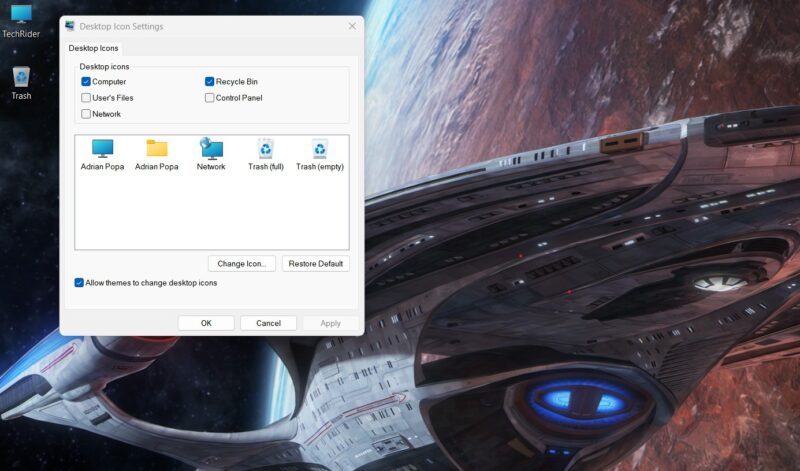Click the Change Icon... button
Screen dimensions: 800x471
click(242, 264)
